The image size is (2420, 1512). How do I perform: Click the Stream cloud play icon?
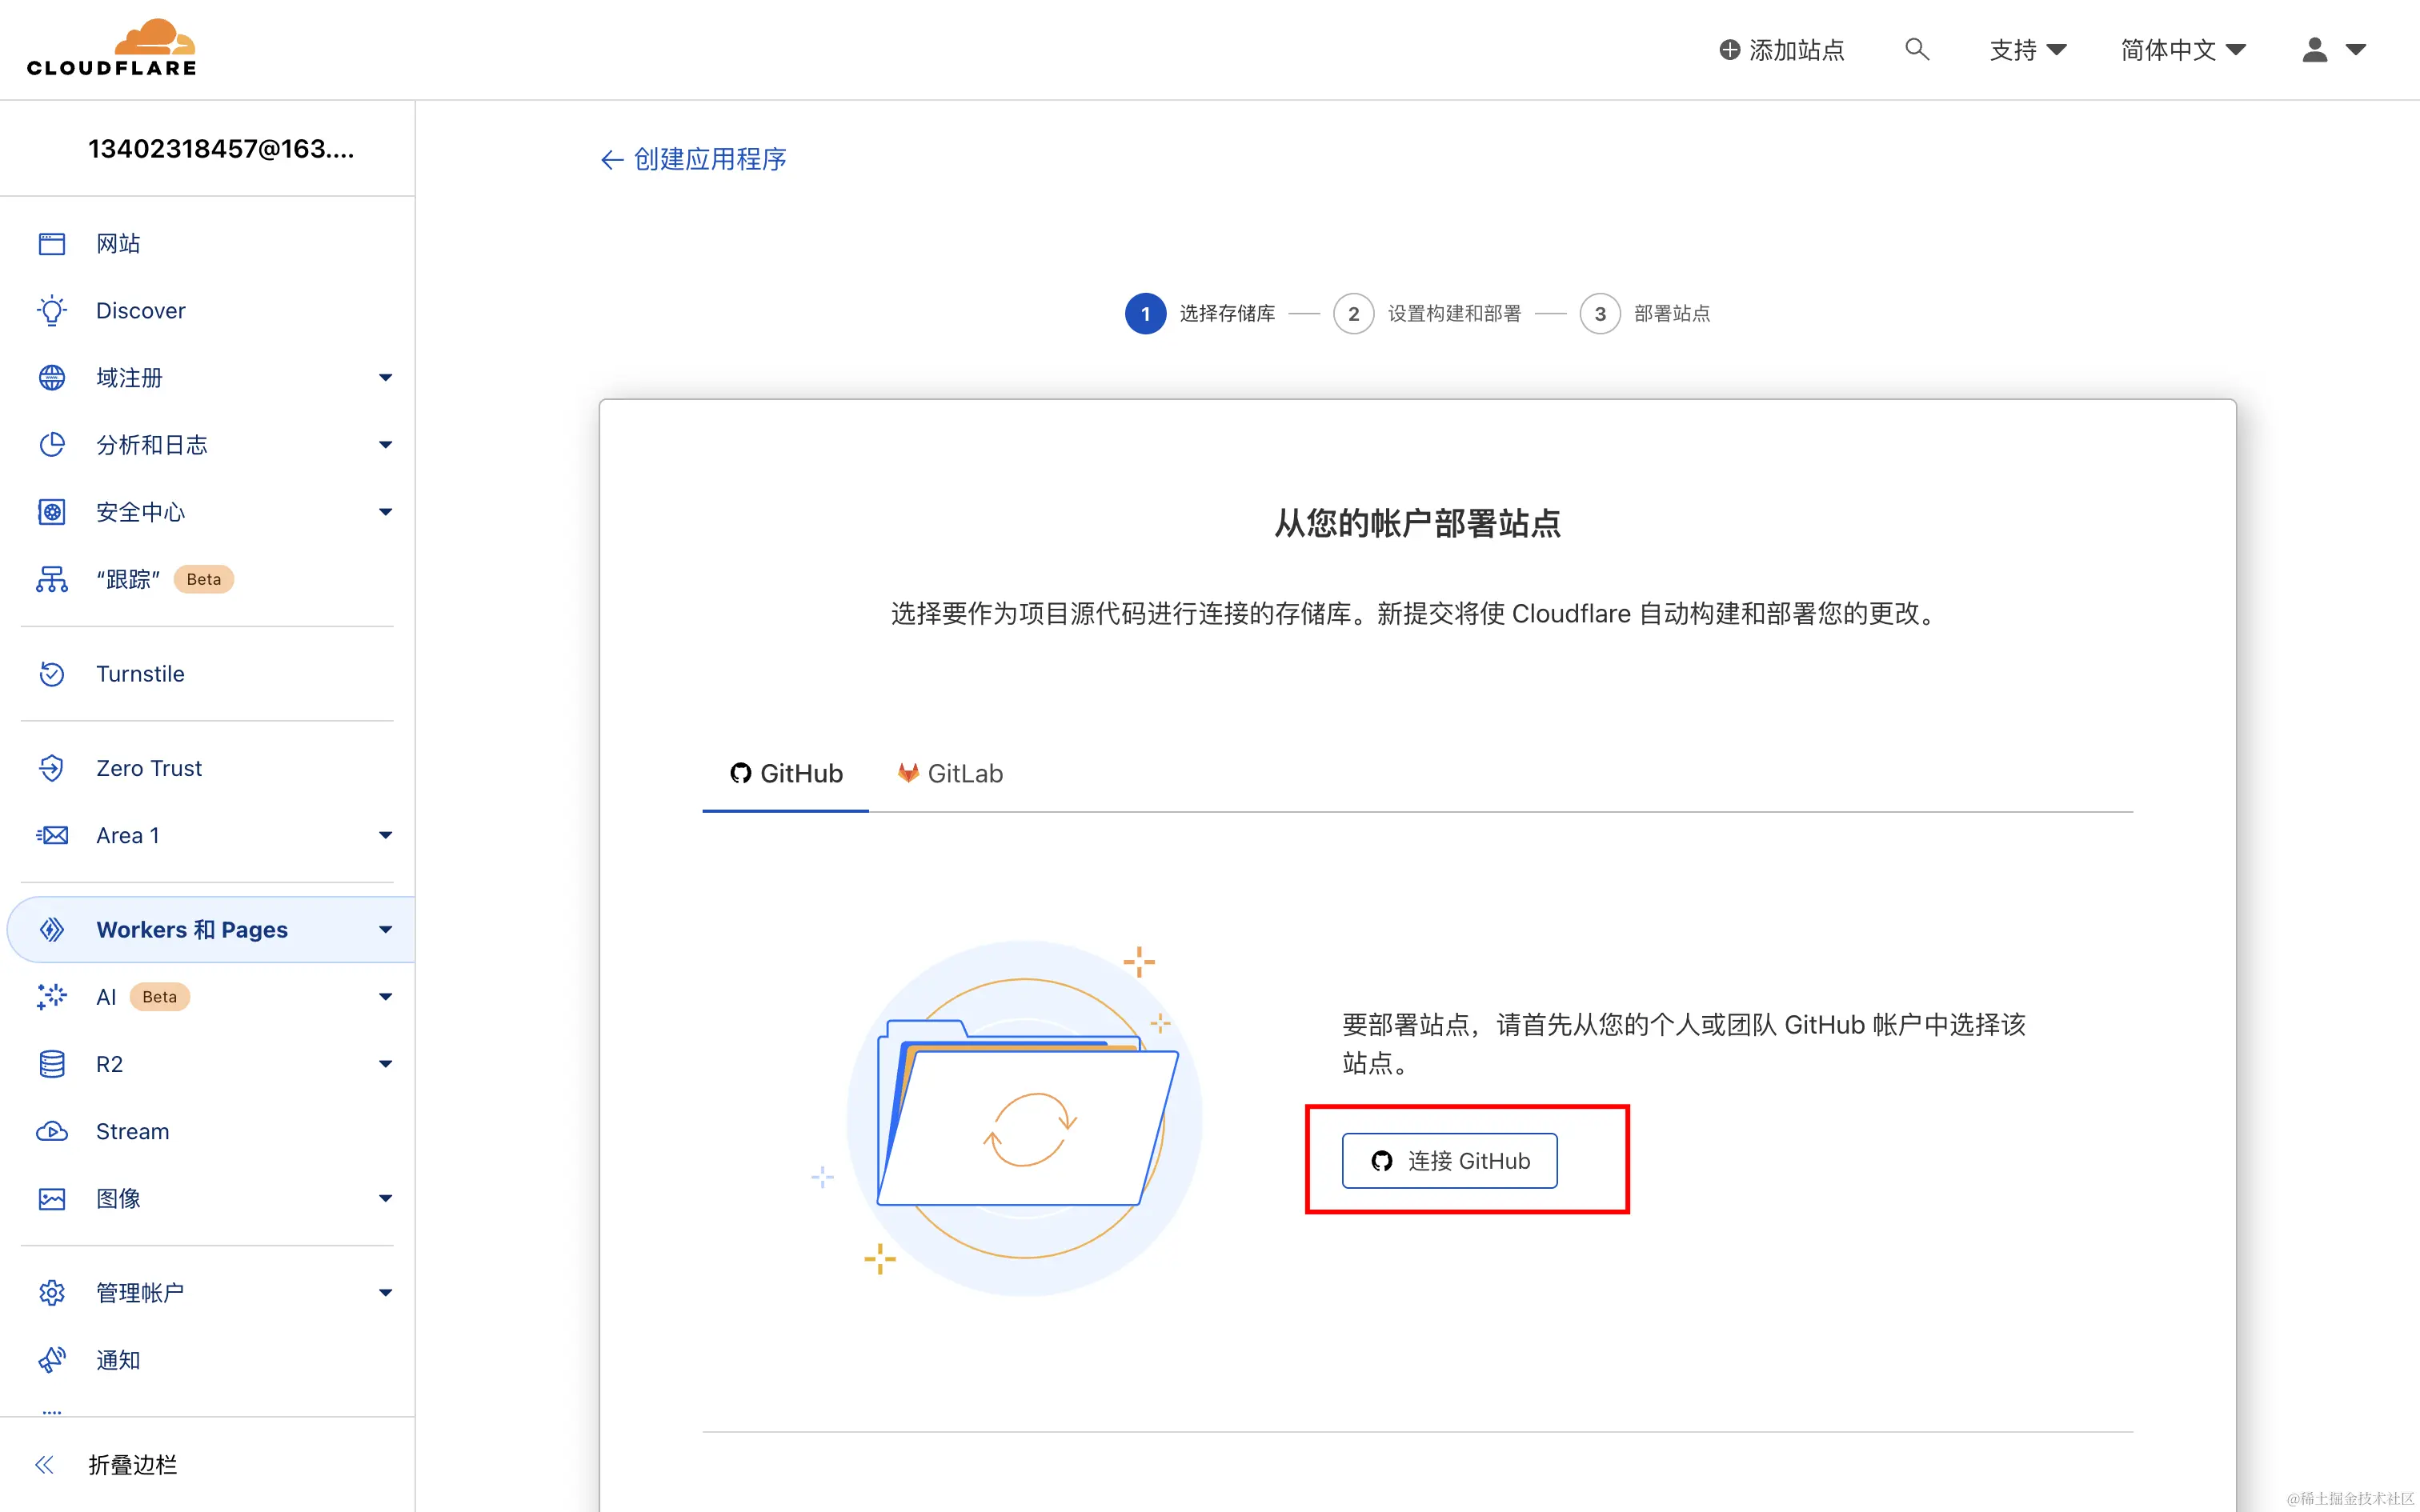tap(52, 1131)
